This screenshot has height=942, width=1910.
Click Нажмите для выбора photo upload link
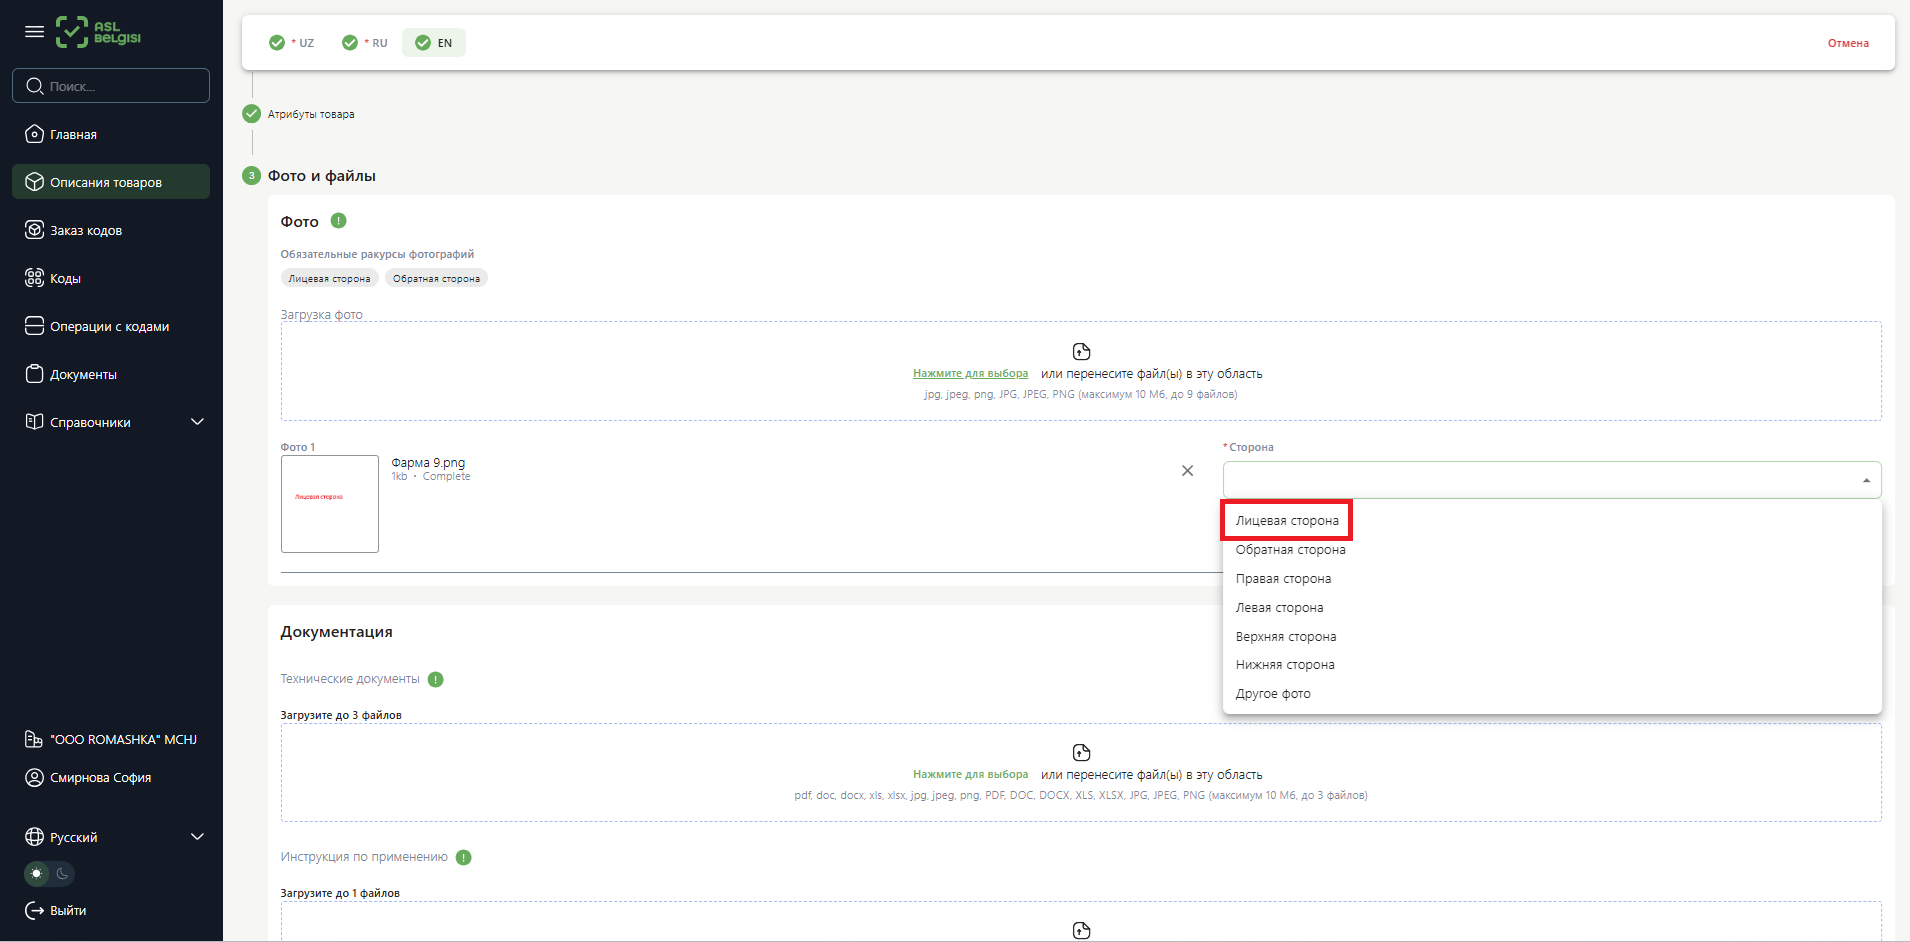(x=970, y=374)
